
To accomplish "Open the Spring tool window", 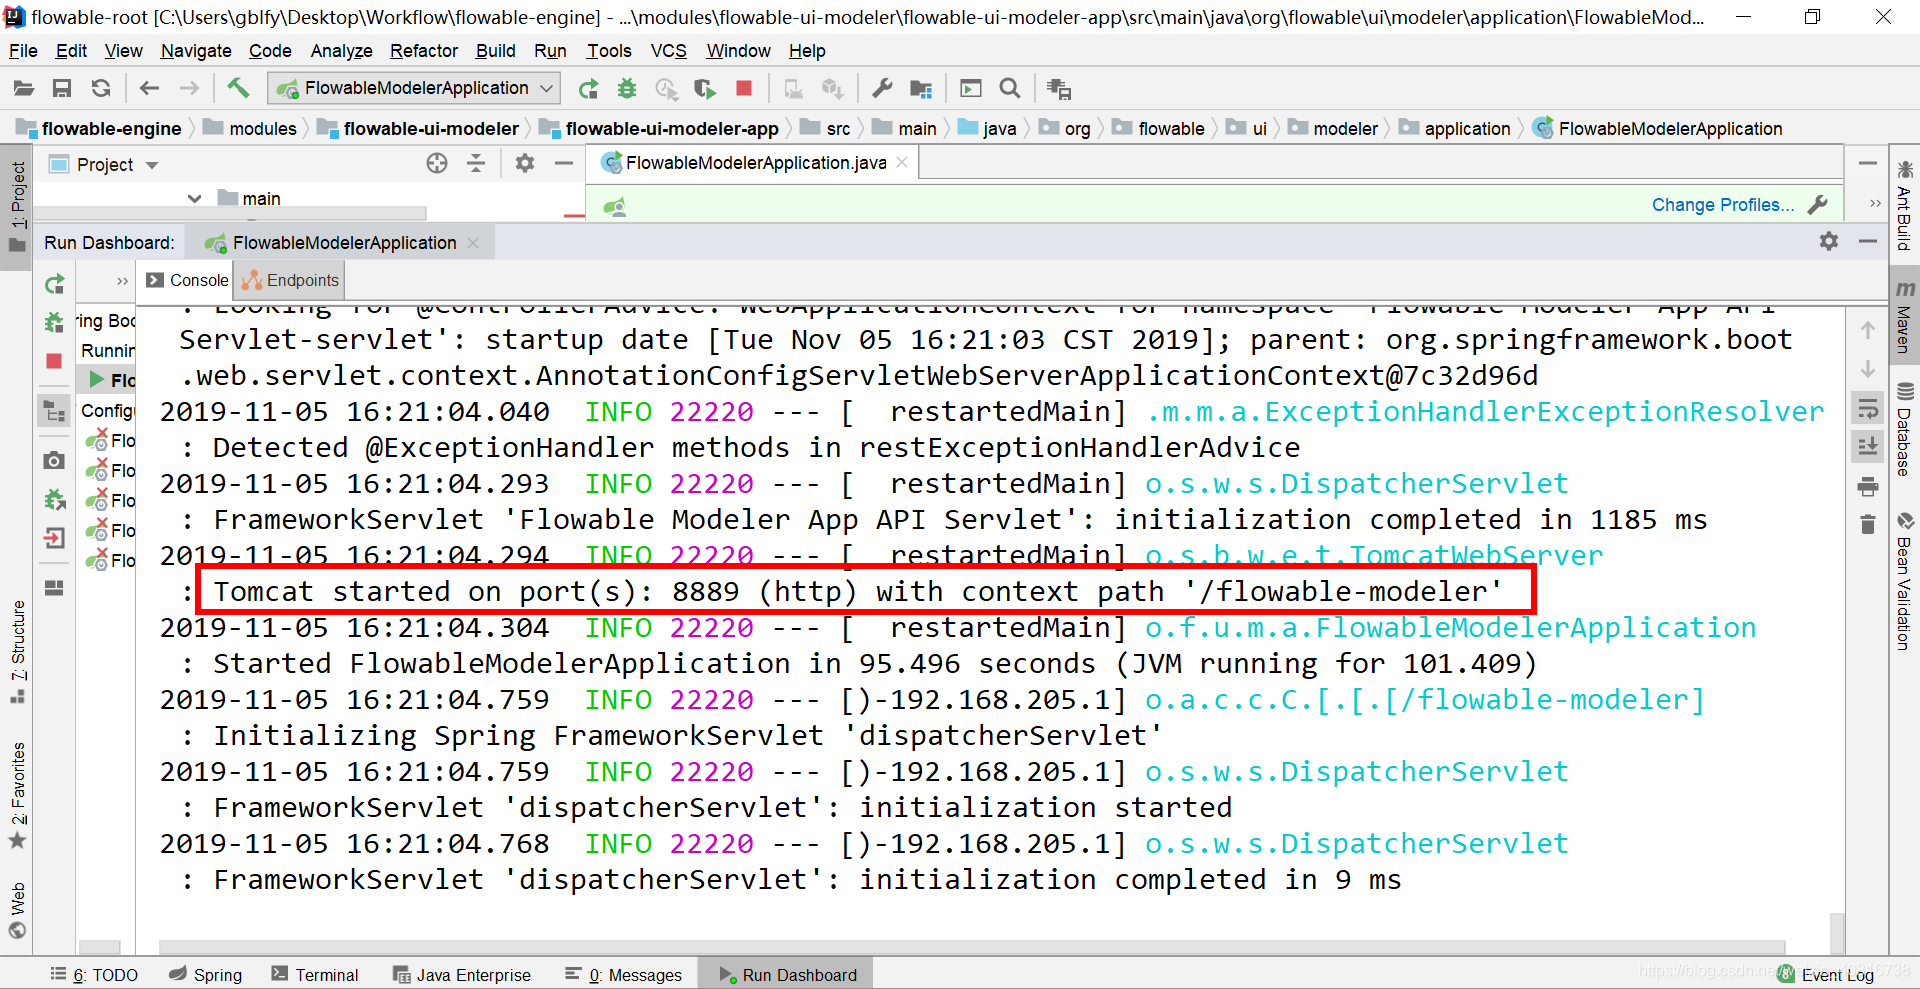I will pyautogui.click(x=206, y=974).
